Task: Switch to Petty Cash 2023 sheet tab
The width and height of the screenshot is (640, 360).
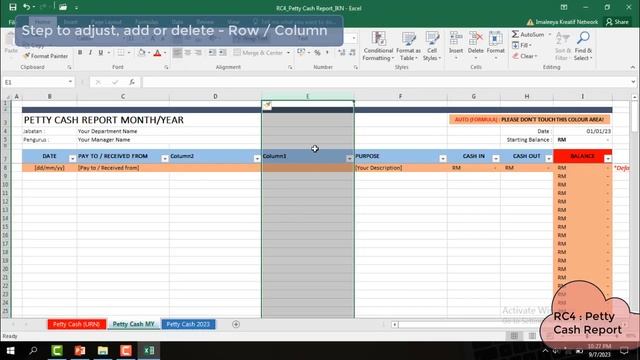Action: click(188, 324)
